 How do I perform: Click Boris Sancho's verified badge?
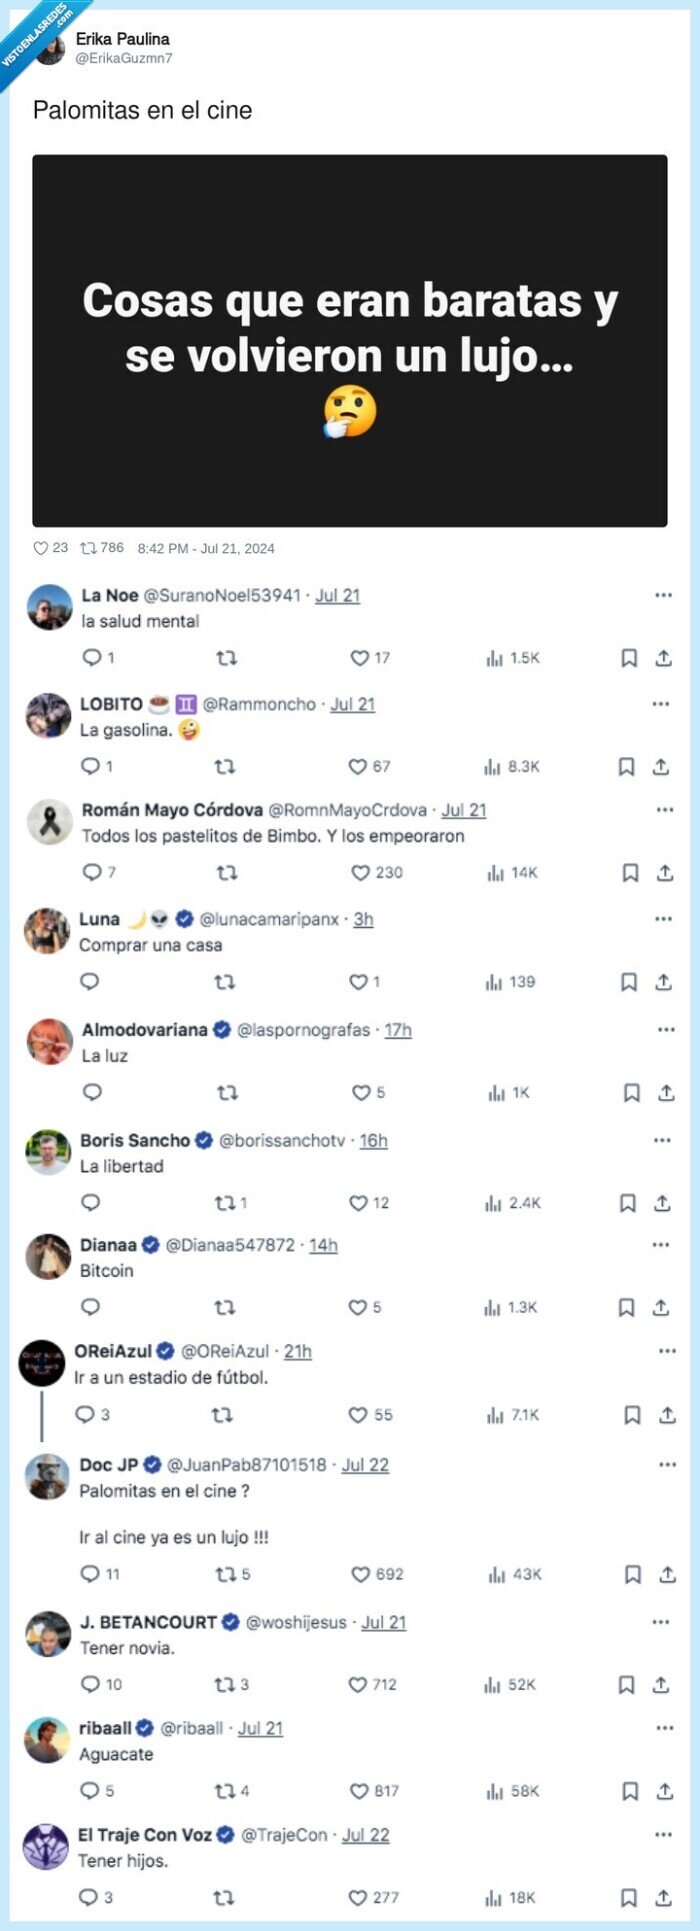point(205,1139)
